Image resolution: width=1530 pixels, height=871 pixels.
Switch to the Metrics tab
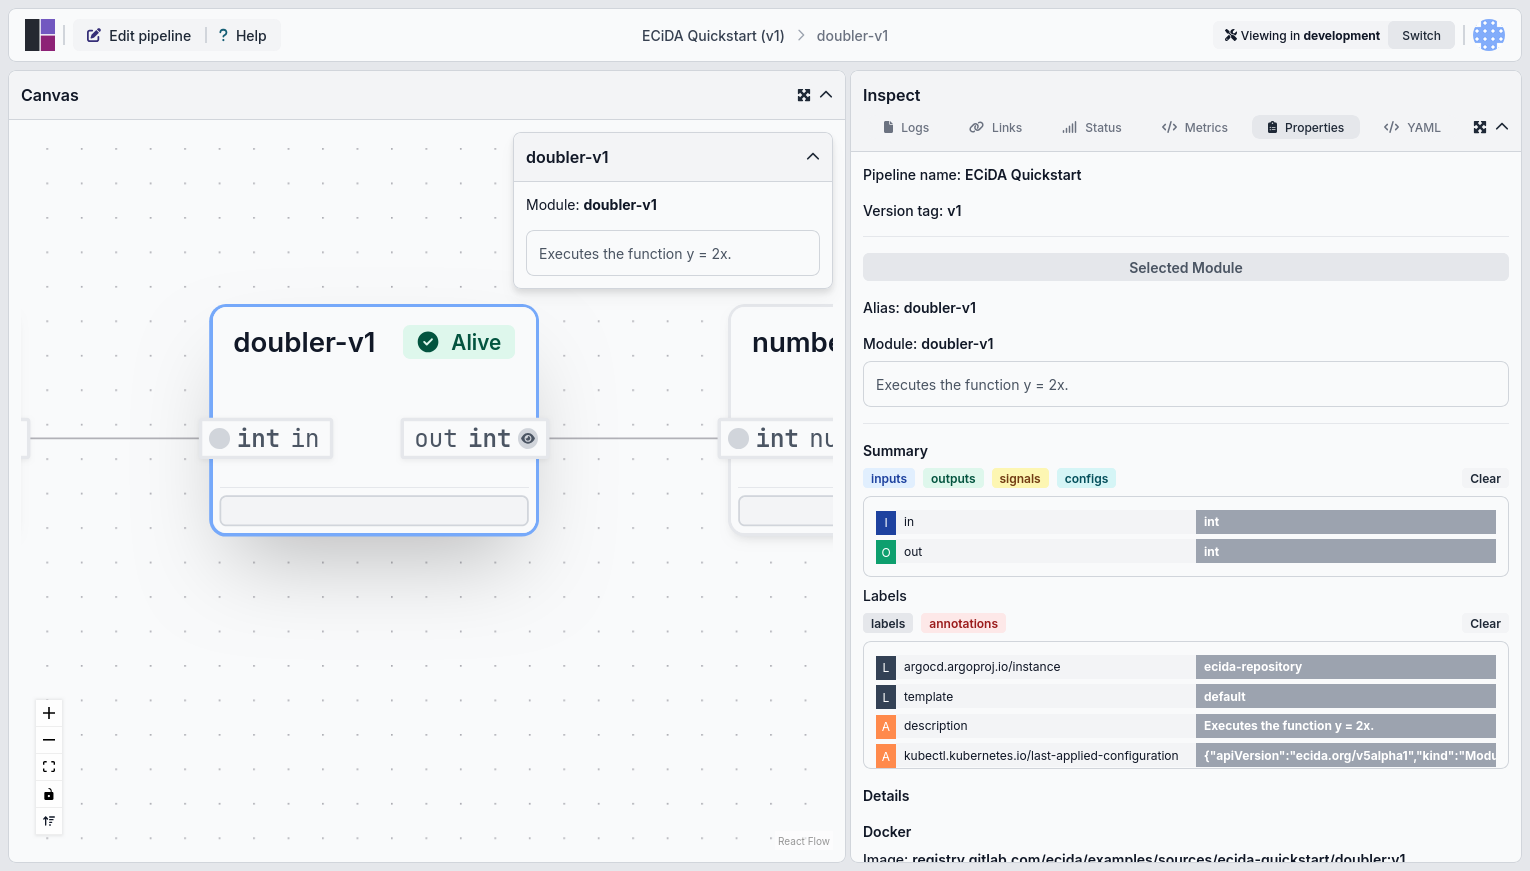tap(1194, 127)
